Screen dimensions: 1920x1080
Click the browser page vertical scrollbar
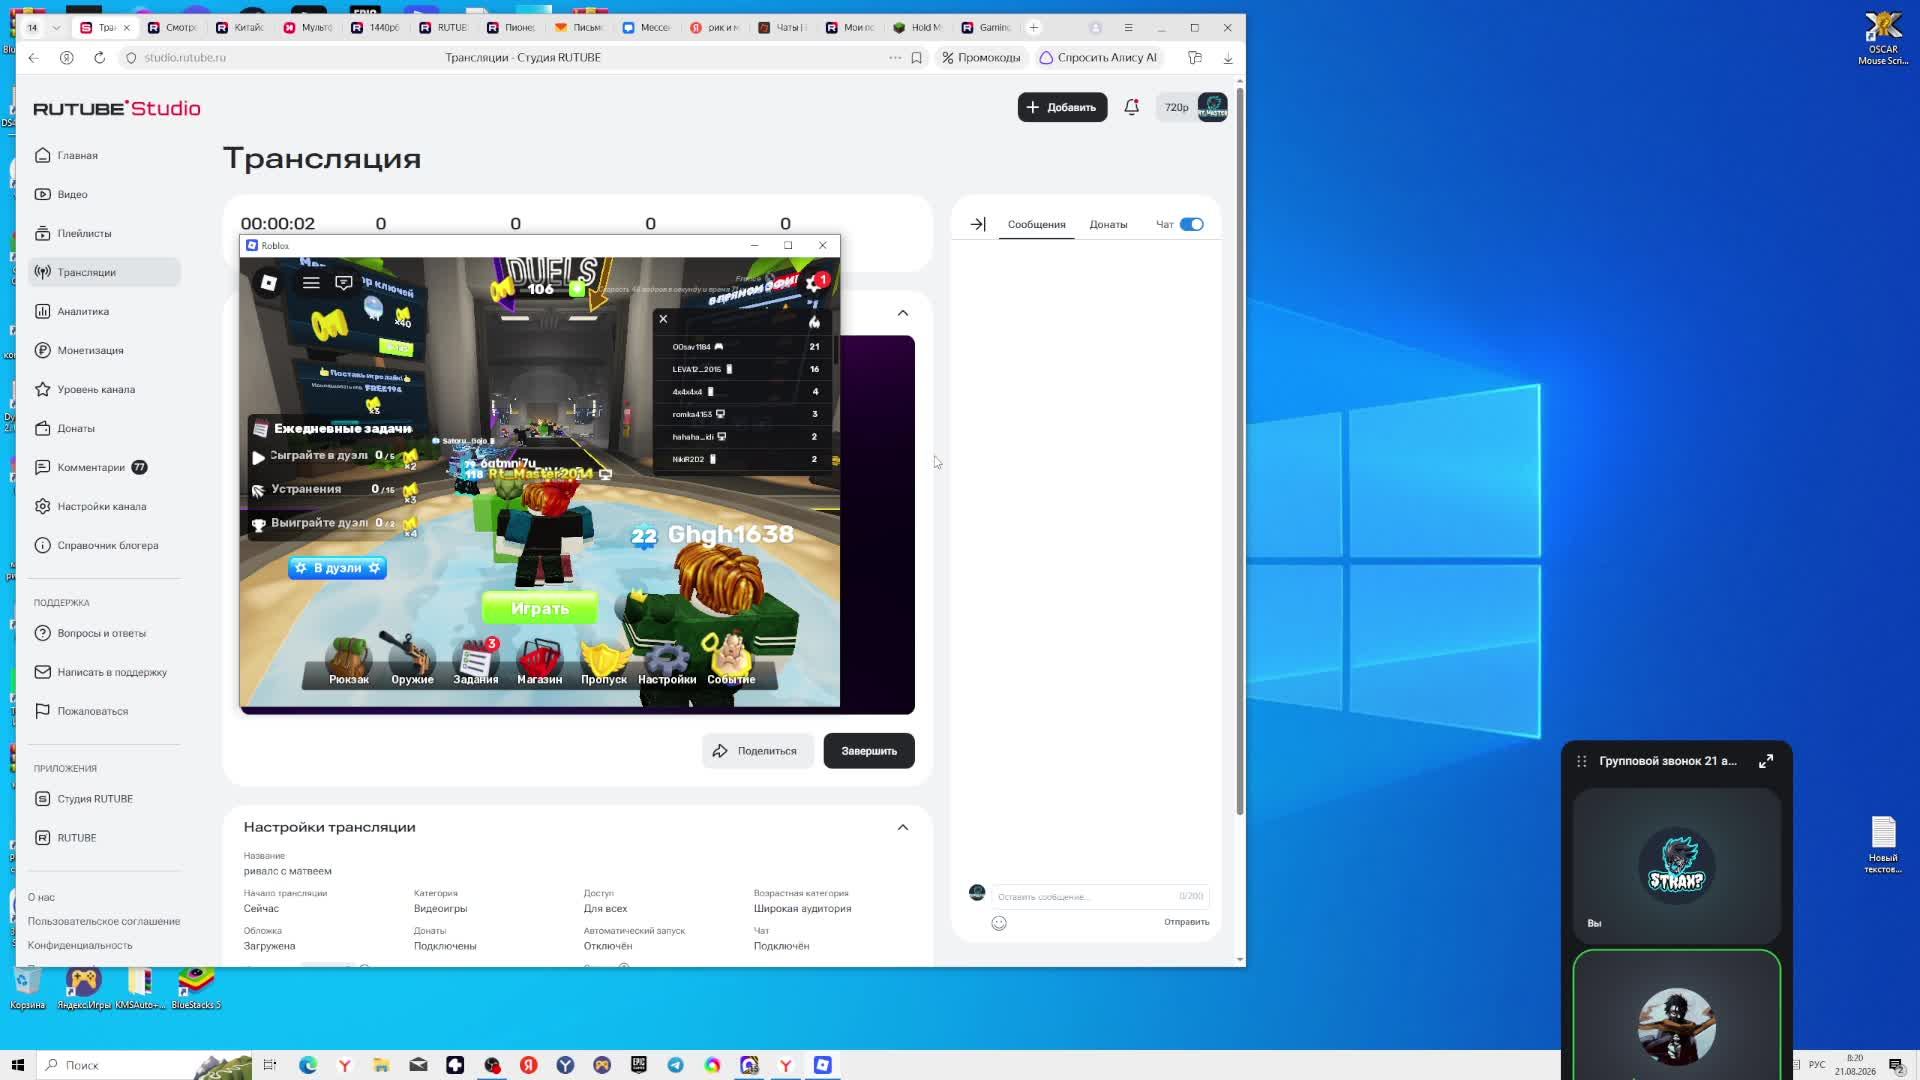pyautogui.click(x=1240, y=450)
